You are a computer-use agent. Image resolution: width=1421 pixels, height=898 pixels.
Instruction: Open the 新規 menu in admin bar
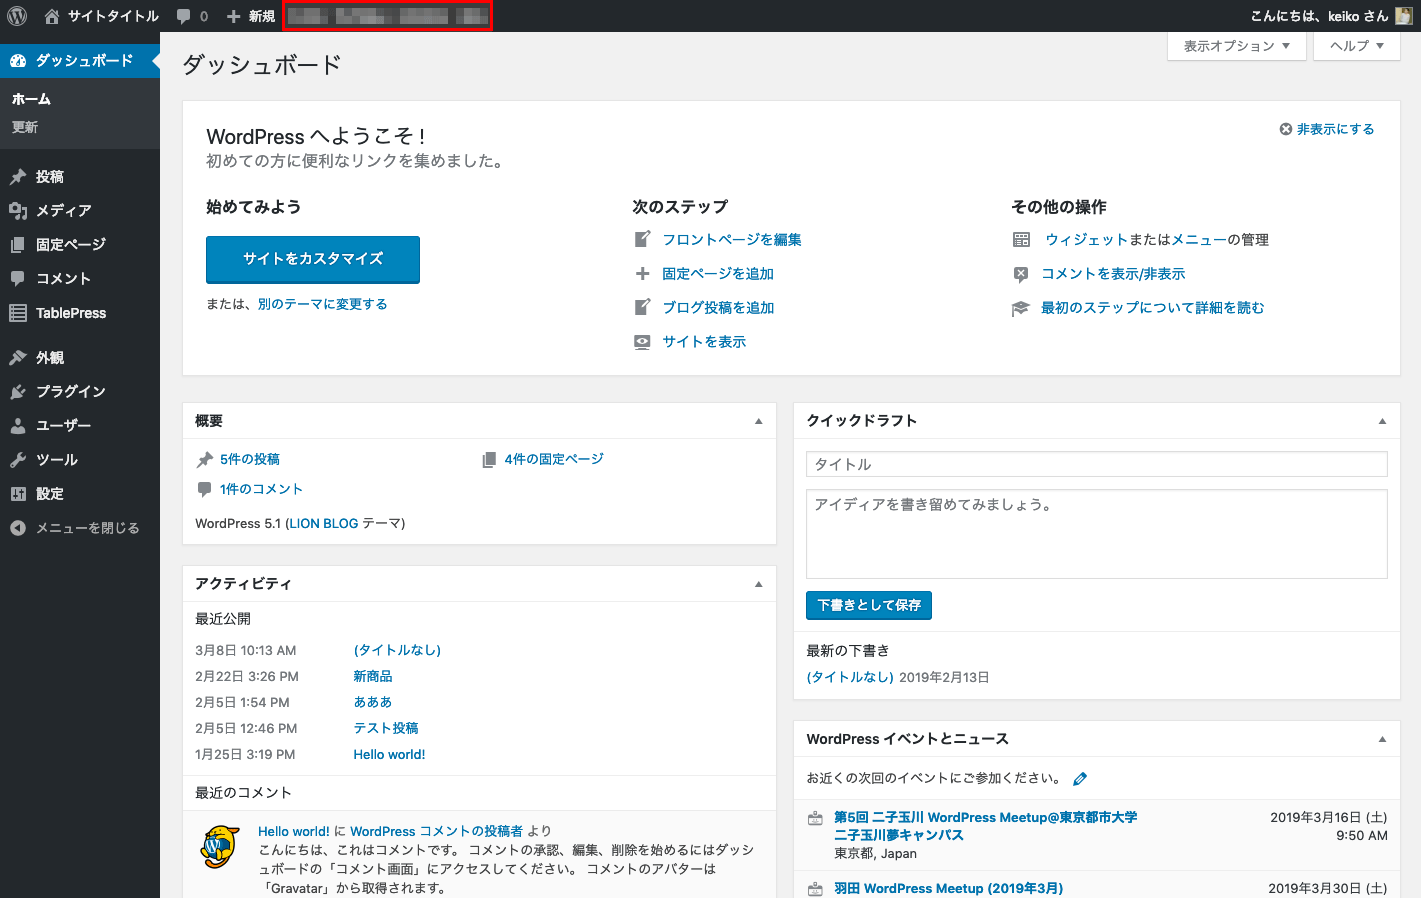pos(250,16)
